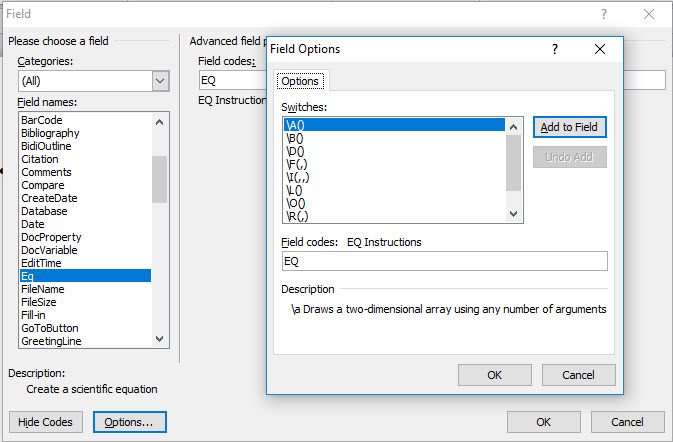Image resolution: width=673 pixels, height=442 pixels.
Task: Select the \L() switch
Action: click(394, 190)
